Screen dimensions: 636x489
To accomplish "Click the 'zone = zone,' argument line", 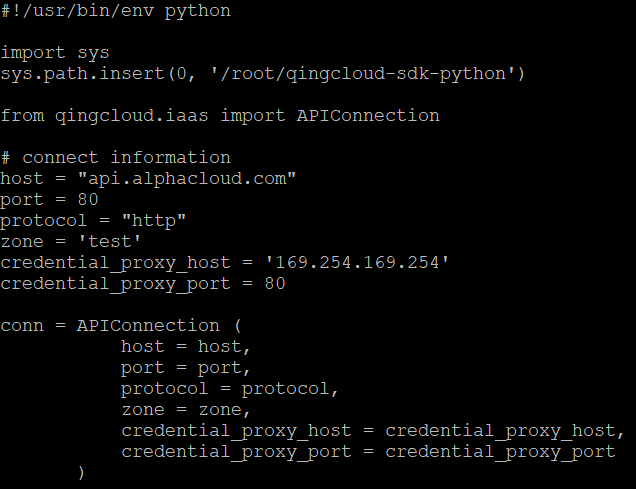I will [x=186, y=410].
